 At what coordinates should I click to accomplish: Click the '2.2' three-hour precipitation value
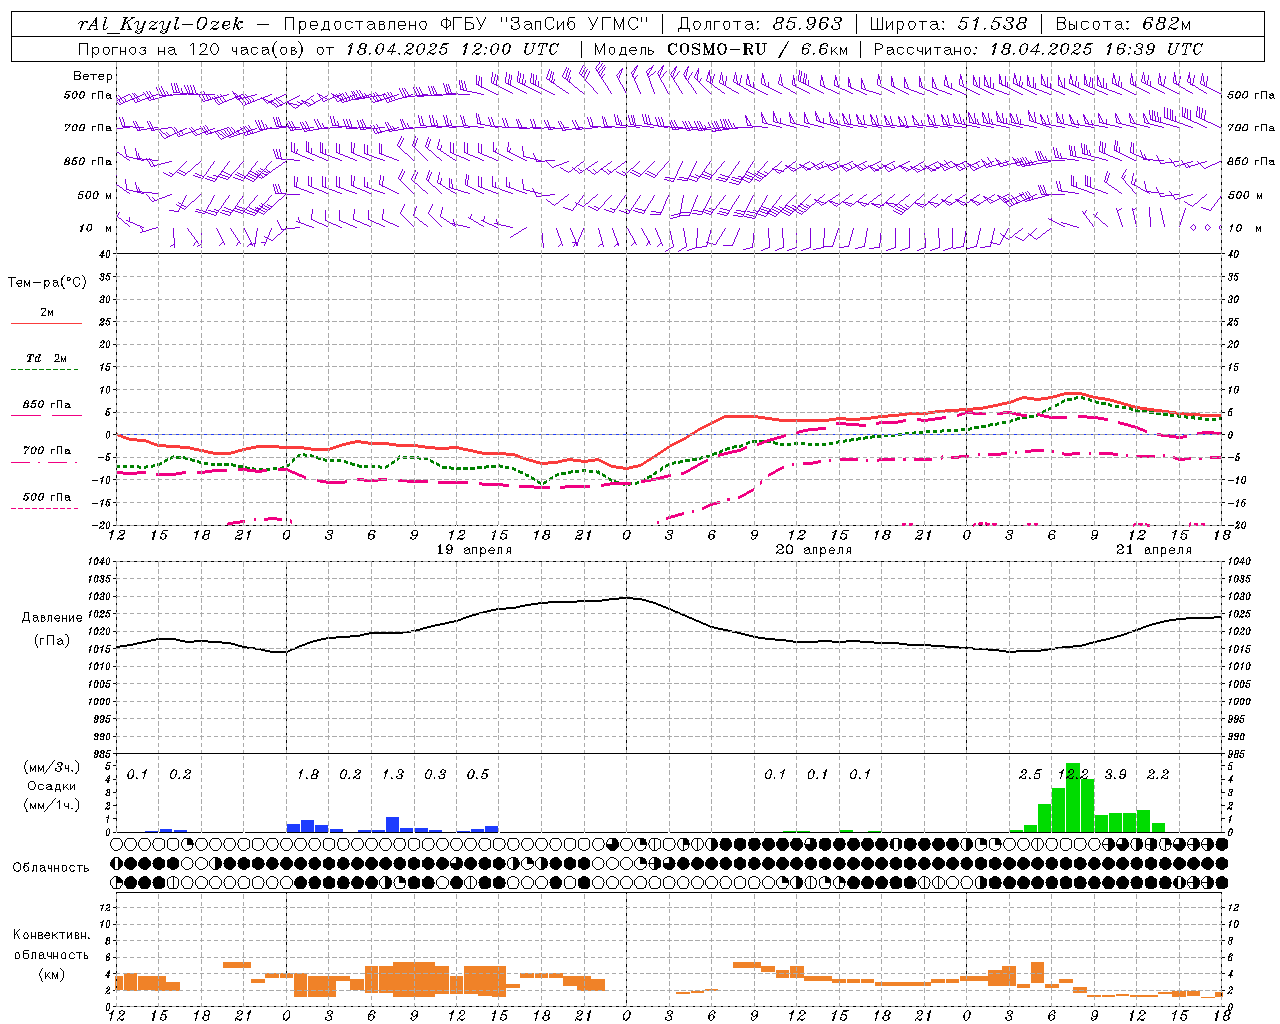(x=1158, y=775)
